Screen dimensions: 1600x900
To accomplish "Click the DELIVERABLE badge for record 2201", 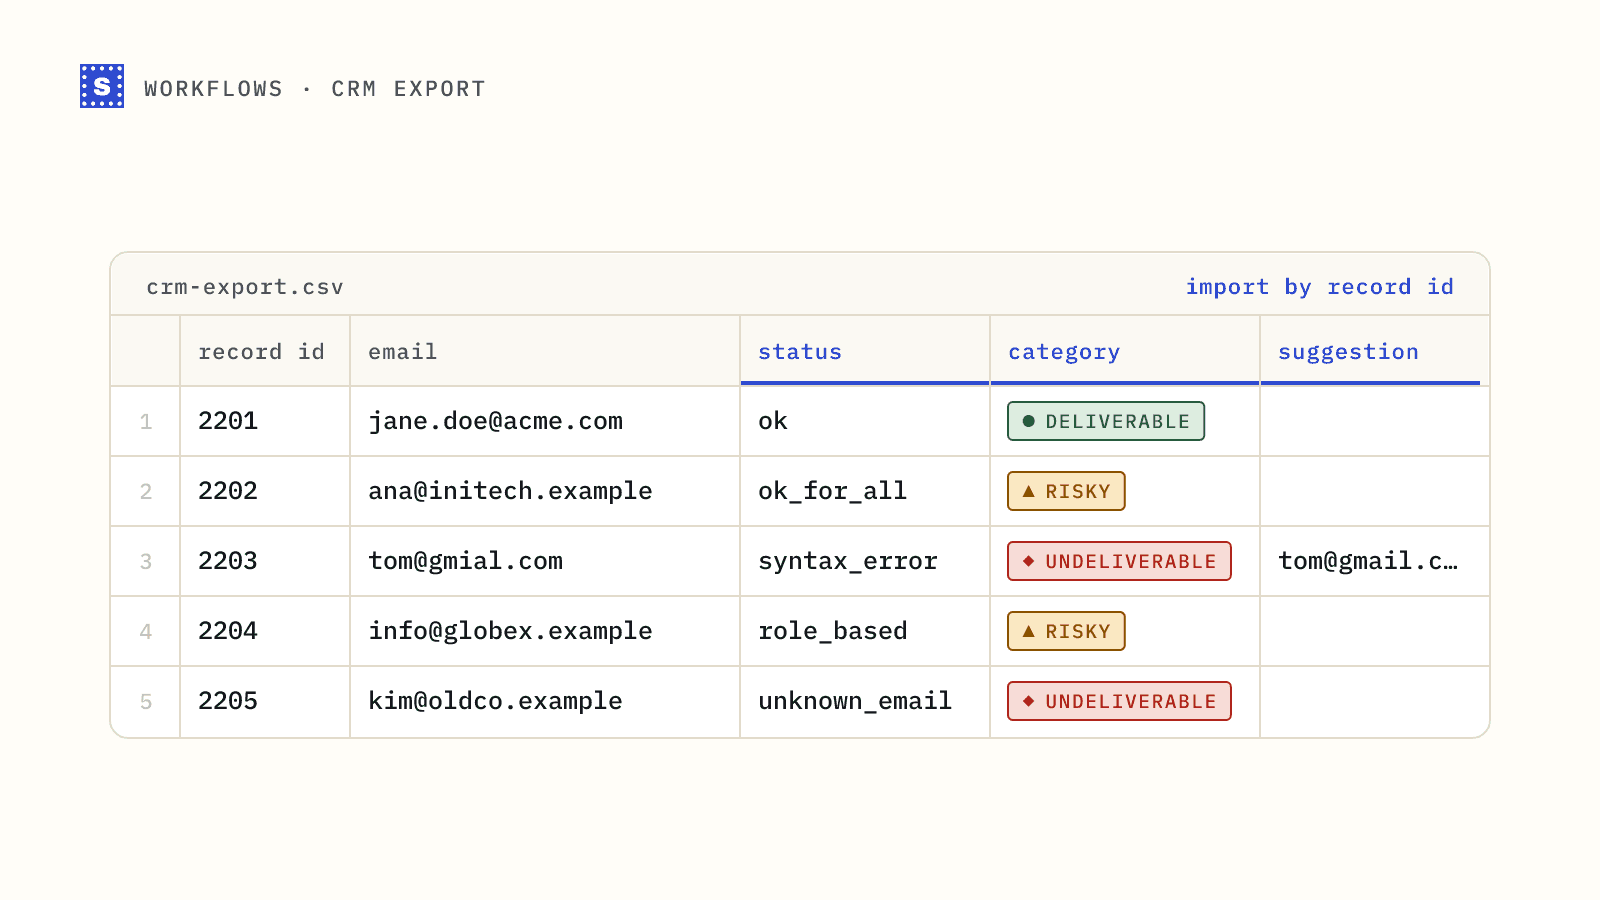I will tap(1106, 421).
